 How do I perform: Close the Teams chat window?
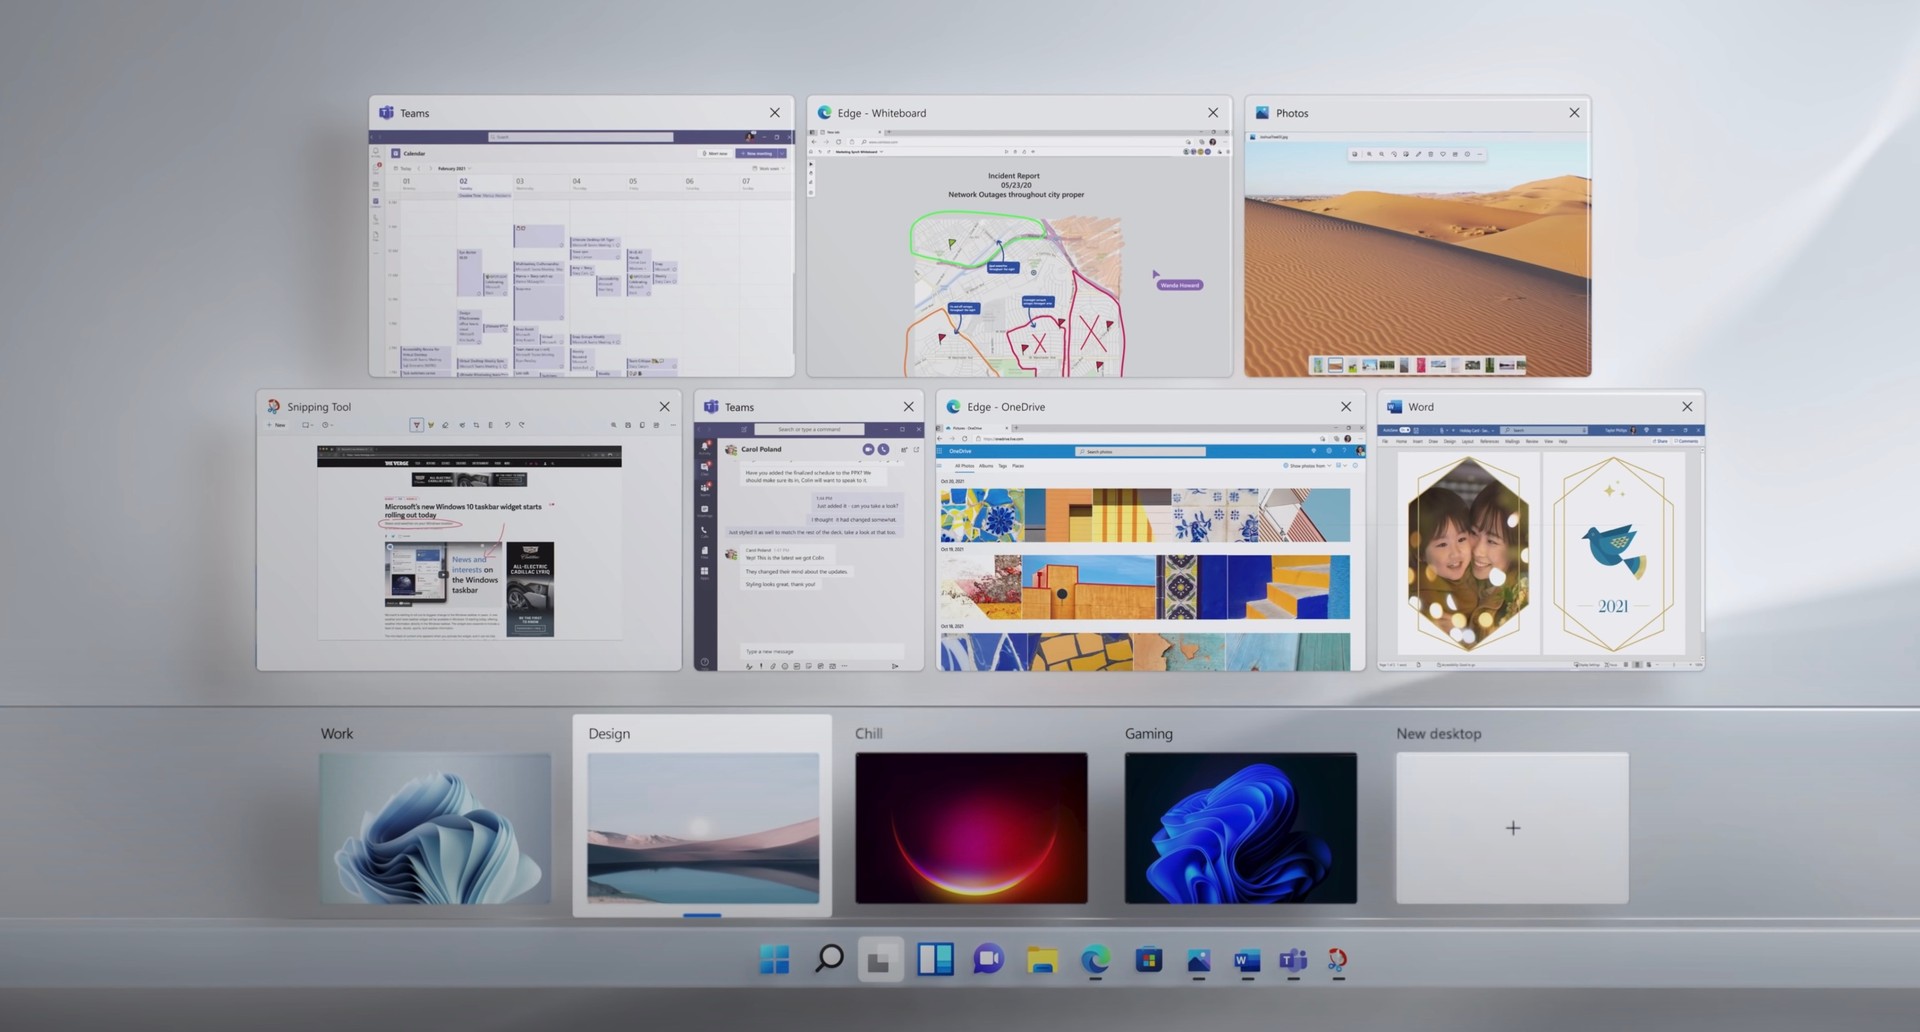click(908, 407)
